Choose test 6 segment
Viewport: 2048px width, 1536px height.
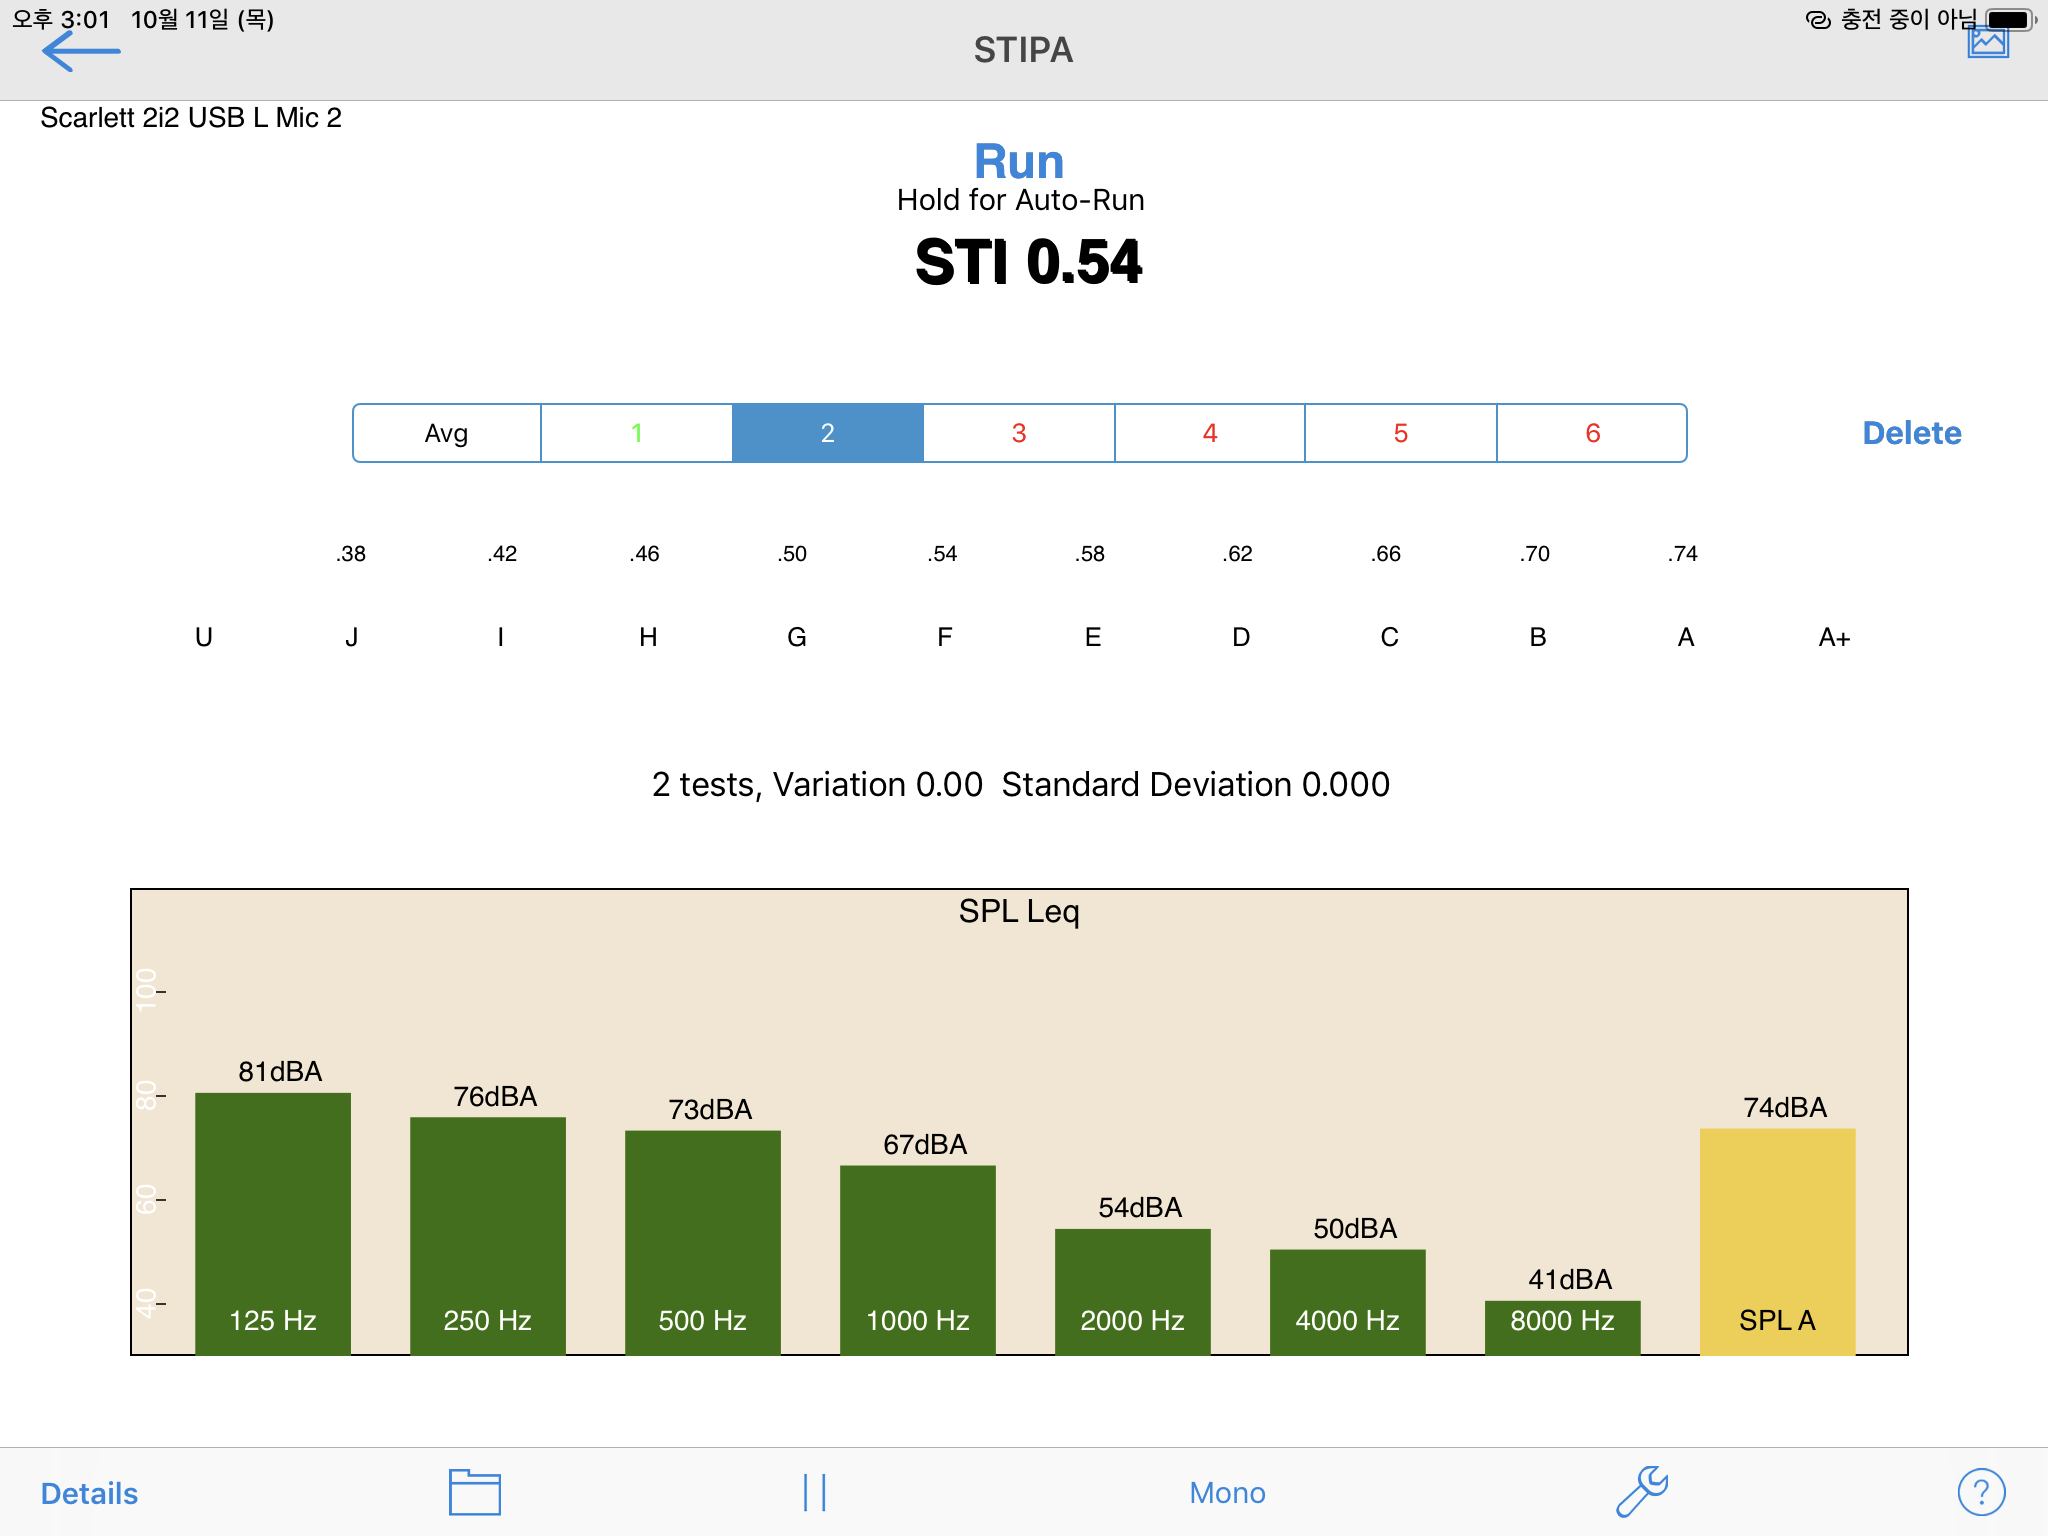[1592, 433]
